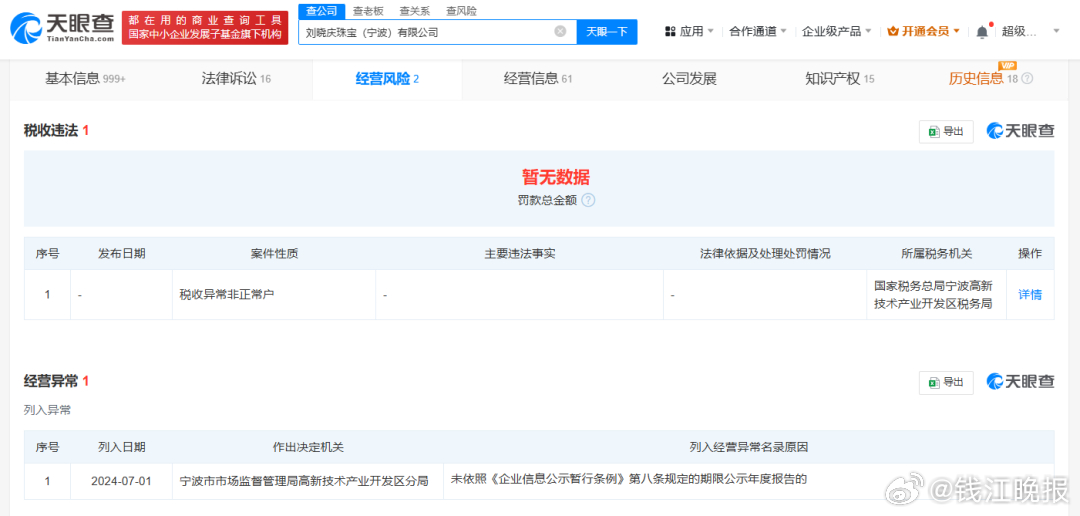This screenshot has width=1080, height=516.
Task: Switch to 经营信息 61 tab
Action: pyautogui.click(x=538, y=79)
